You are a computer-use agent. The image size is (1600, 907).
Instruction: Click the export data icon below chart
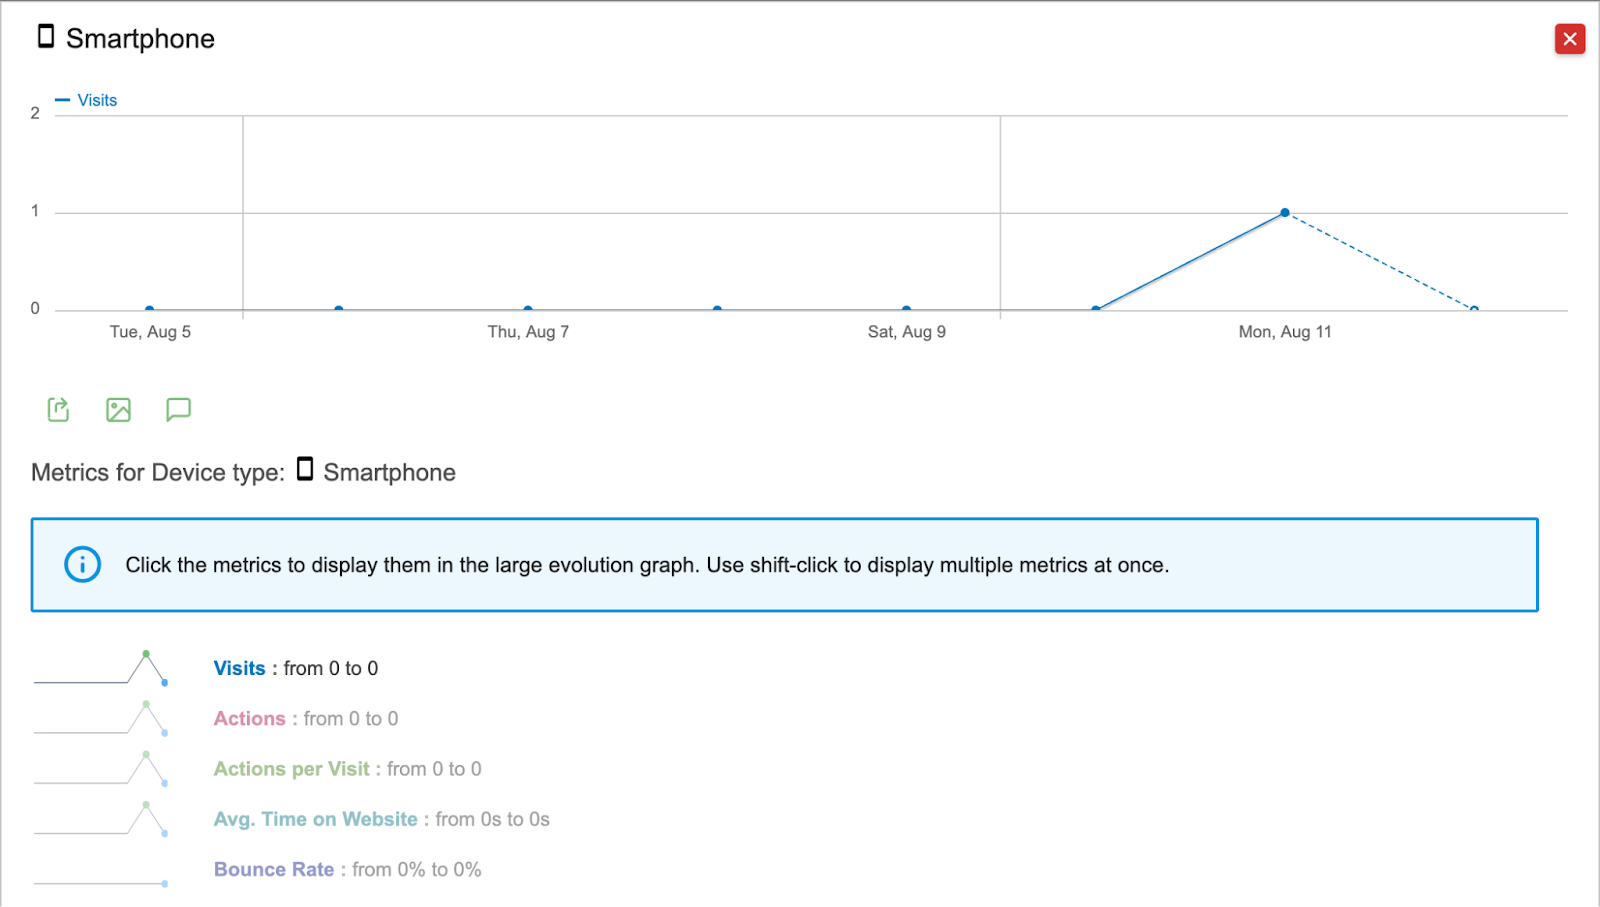(59, 410)
